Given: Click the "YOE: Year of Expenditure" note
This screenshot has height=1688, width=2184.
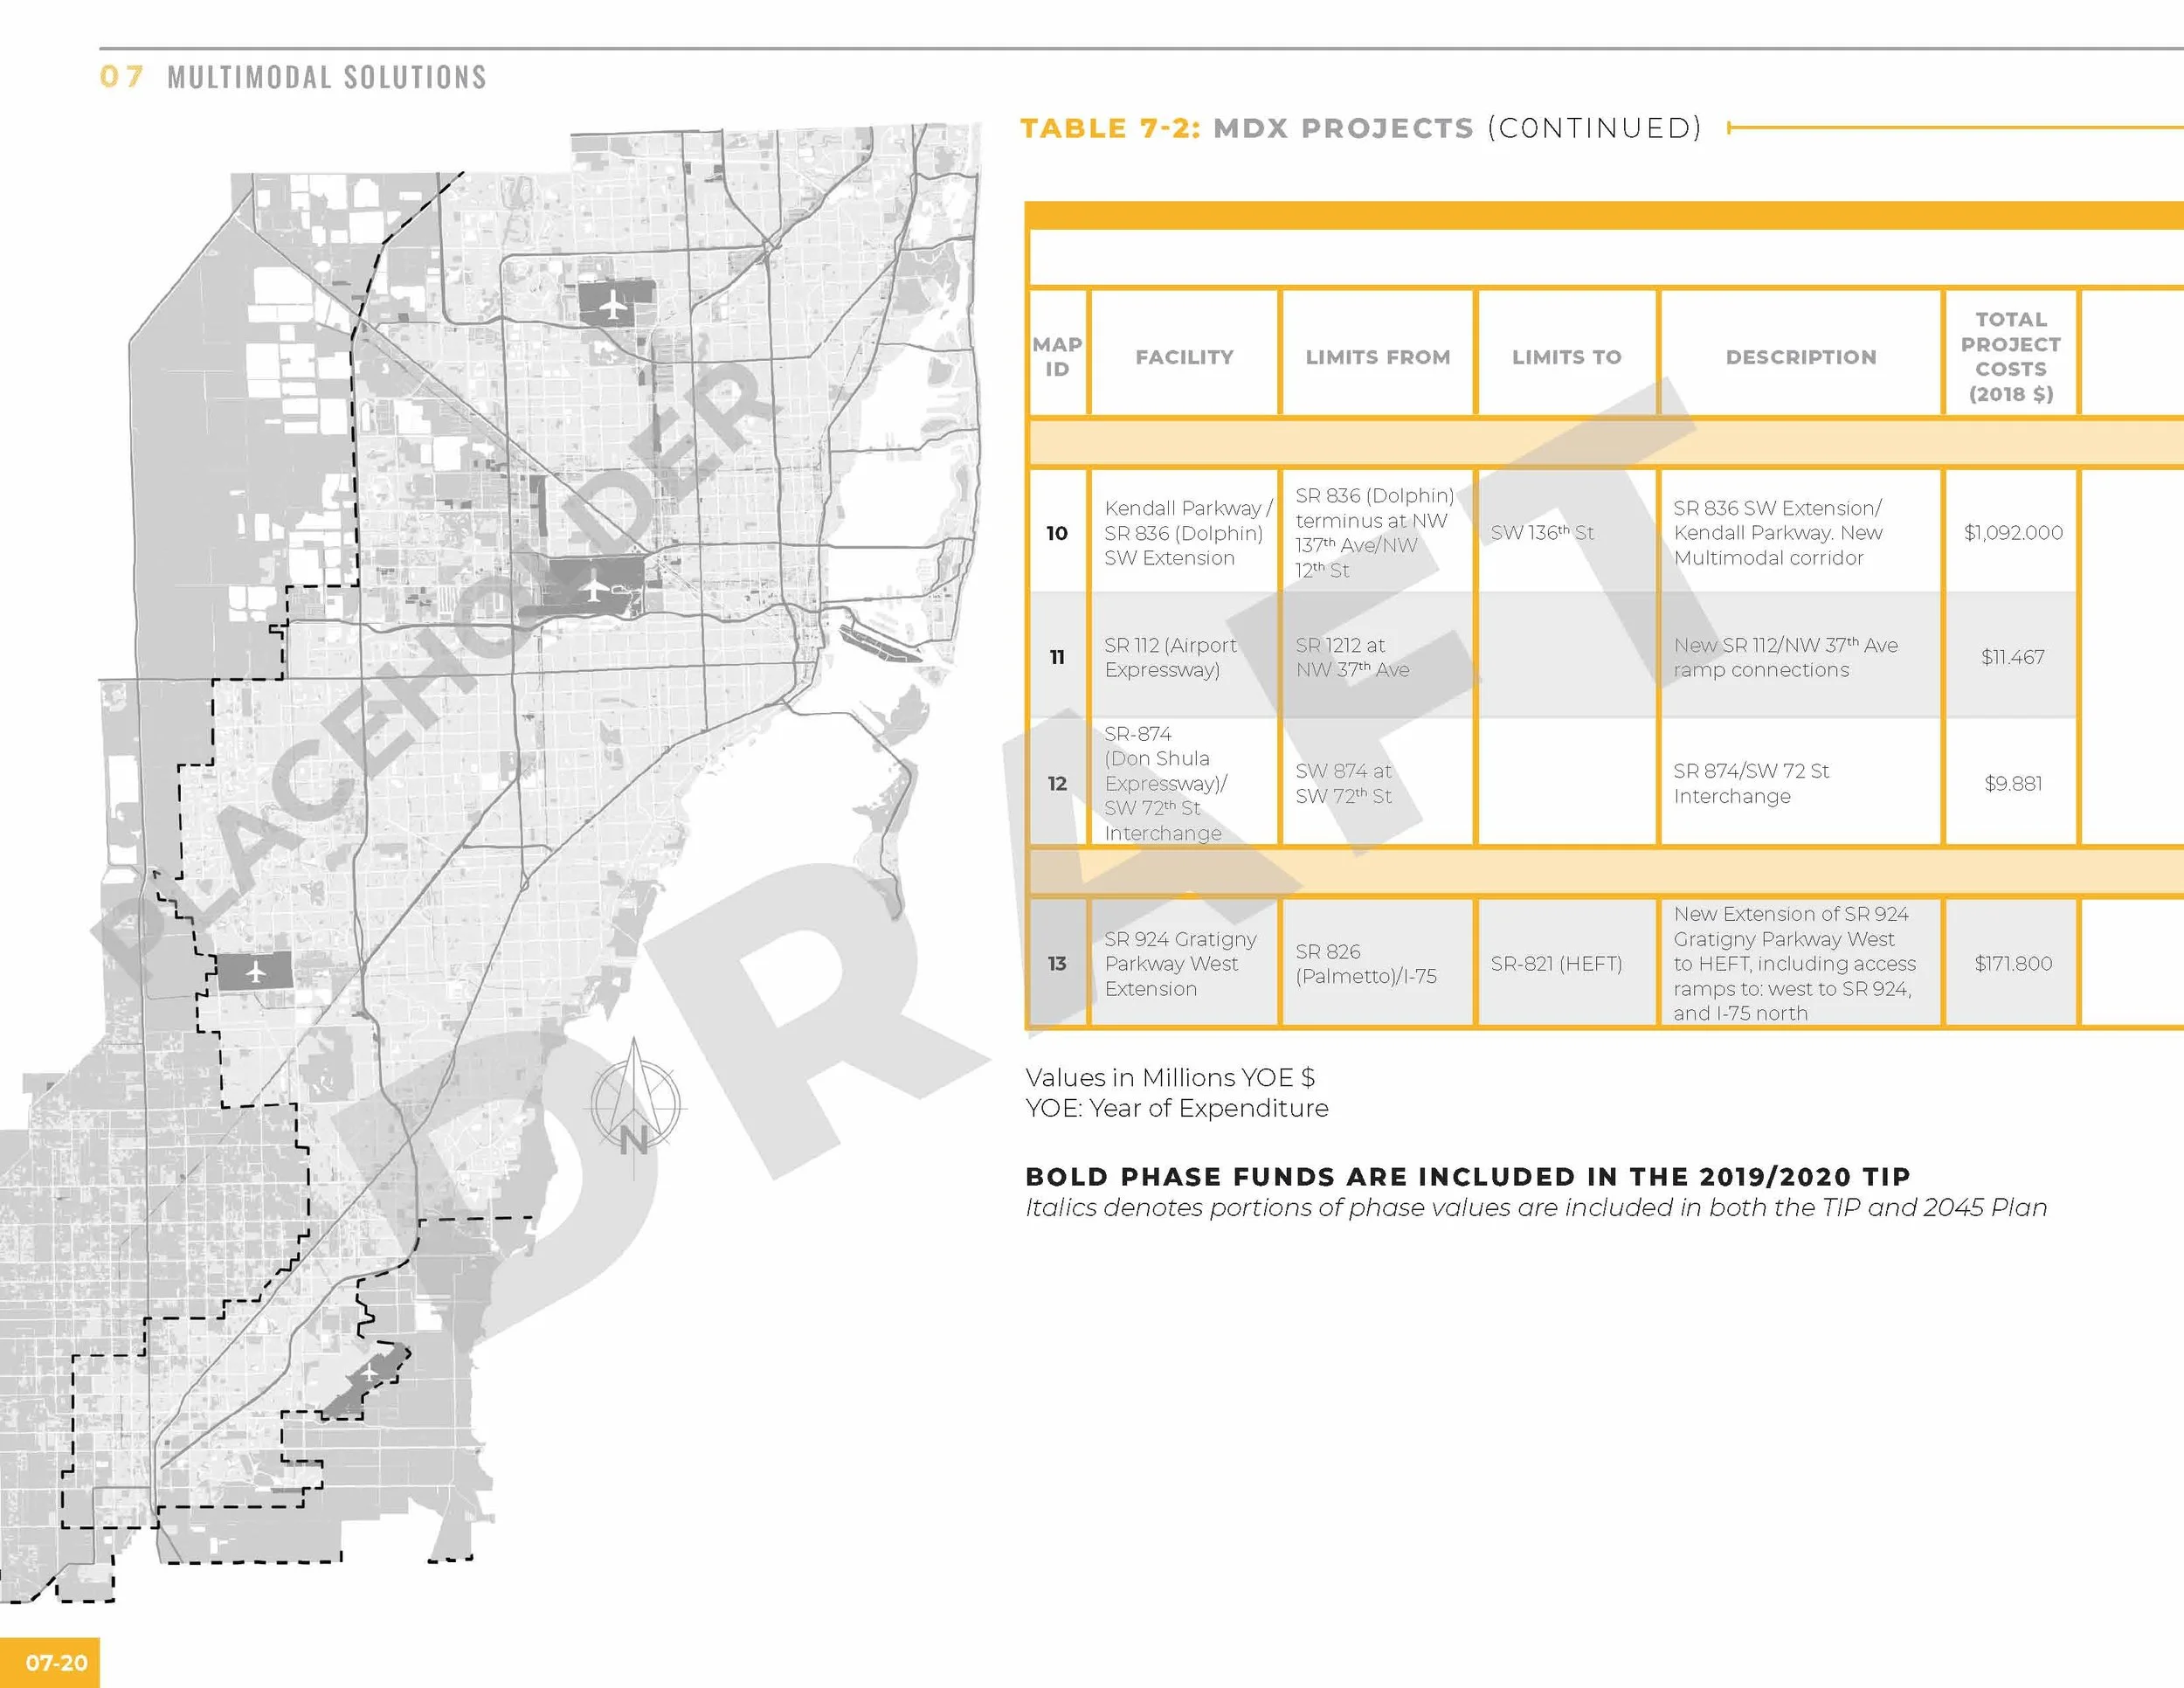Looking at the screenshot, I should pyautogui.click(x=1176, y=1108).
